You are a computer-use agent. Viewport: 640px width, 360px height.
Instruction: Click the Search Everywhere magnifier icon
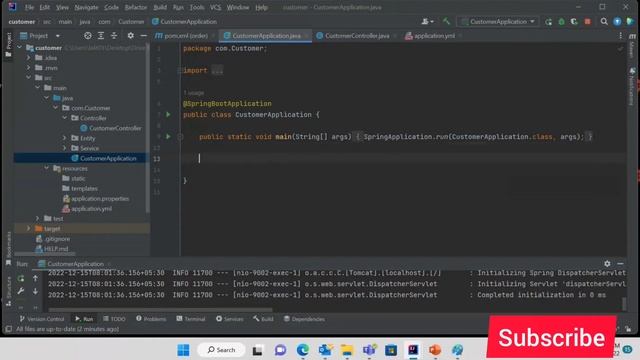coord(604,22)
